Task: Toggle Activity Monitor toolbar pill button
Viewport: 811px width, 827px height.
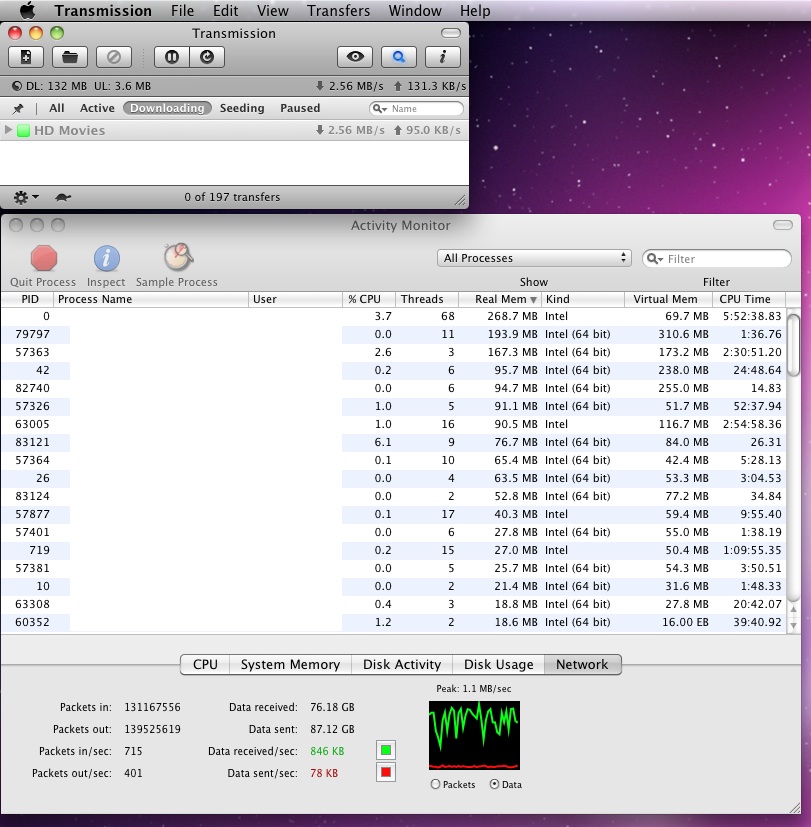Action: tap(783, 225)
